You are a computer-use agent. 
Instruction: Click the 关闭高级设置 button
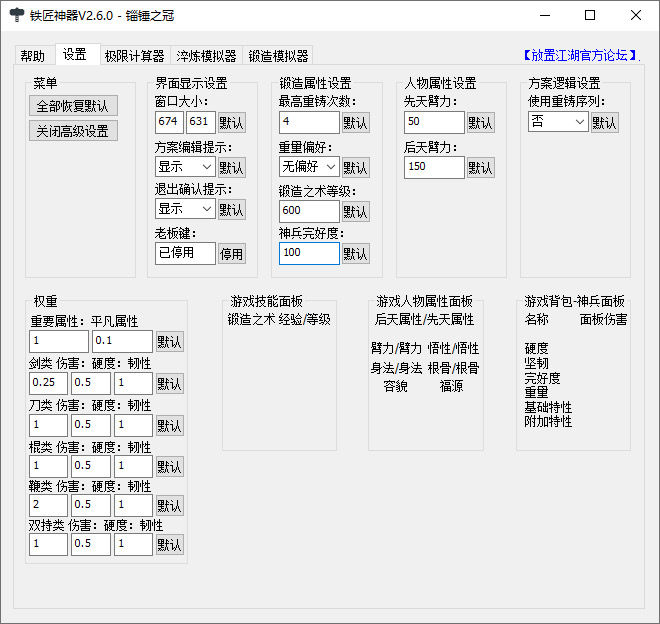73,131
